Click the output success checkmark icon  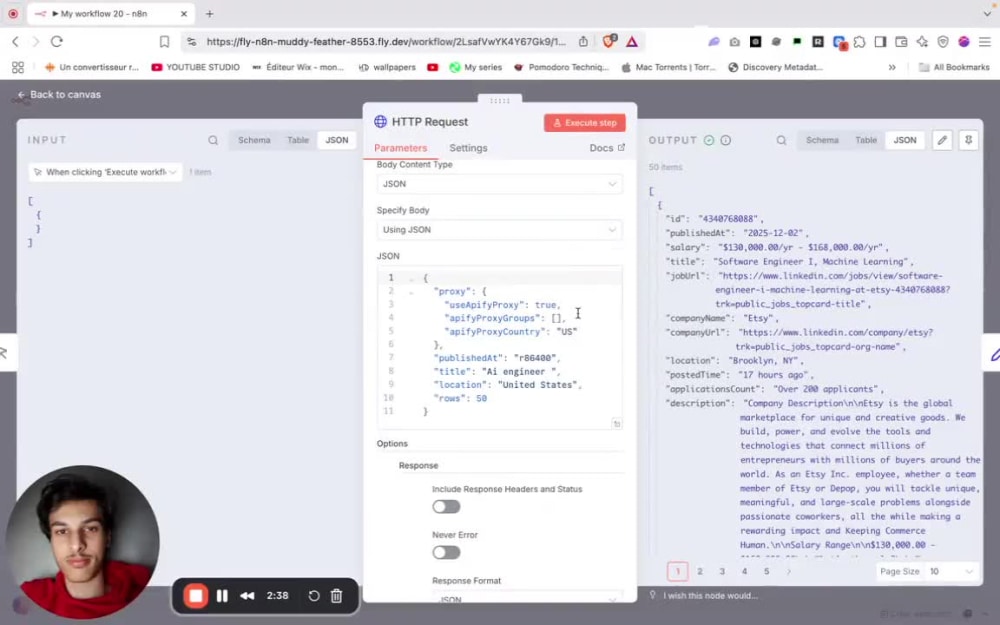coord(709,140)
